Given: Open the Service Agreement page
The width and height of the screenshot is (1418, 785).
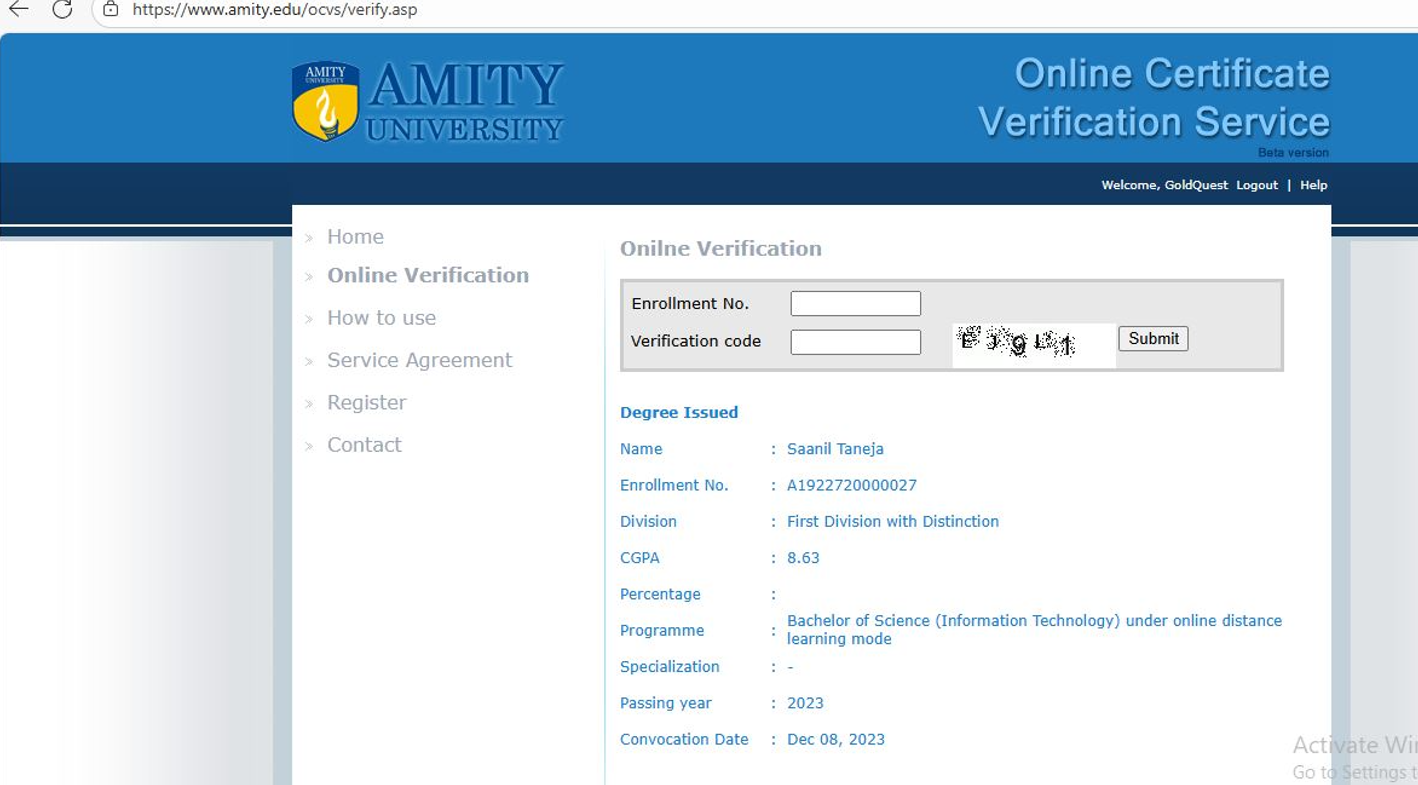Looking at the screenshot, I should 419,360.
